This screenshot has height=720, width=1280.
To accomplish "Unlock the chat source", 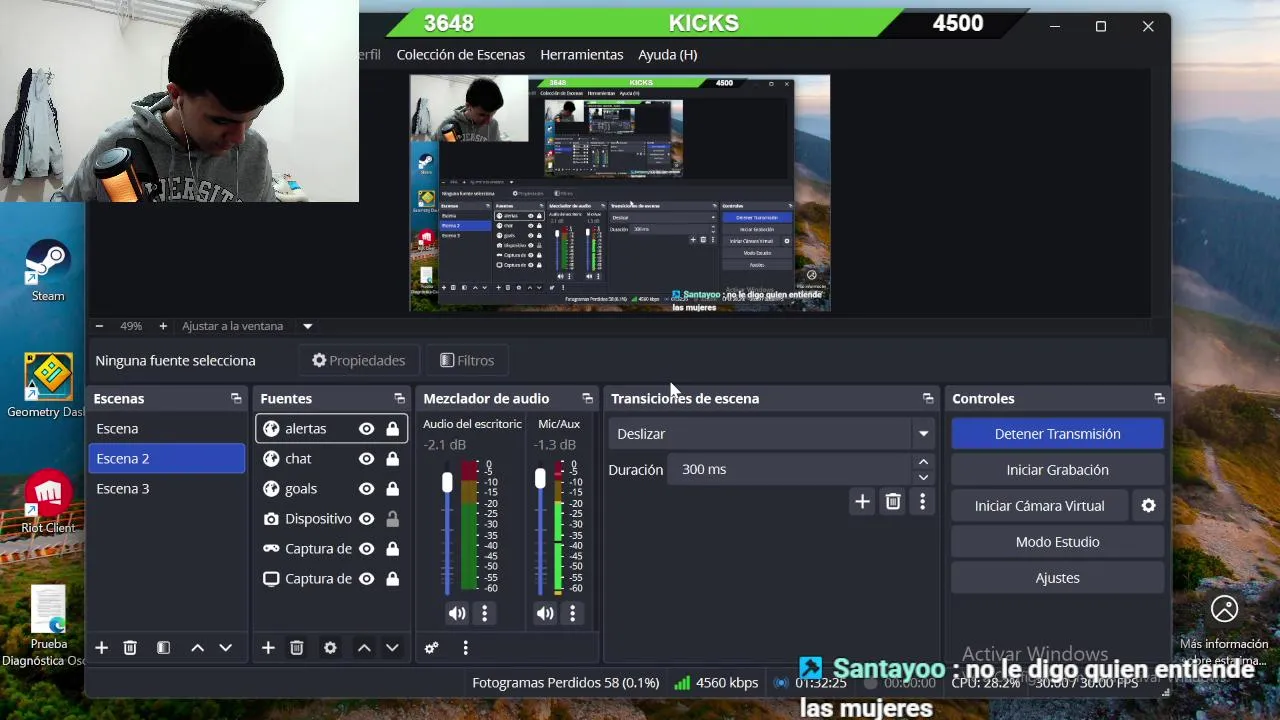I will pos(392,459).
